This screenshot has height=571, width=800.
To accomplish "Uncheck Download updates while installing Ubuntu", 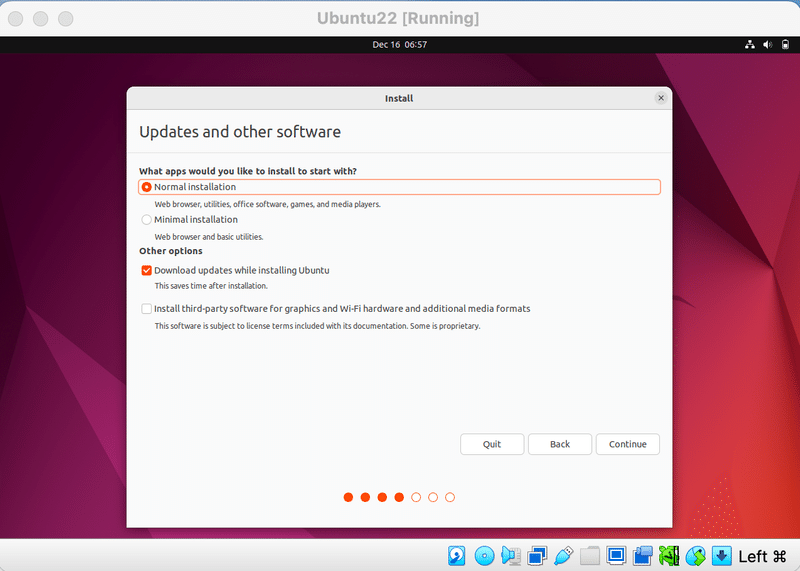I will [x=146, y=270].
